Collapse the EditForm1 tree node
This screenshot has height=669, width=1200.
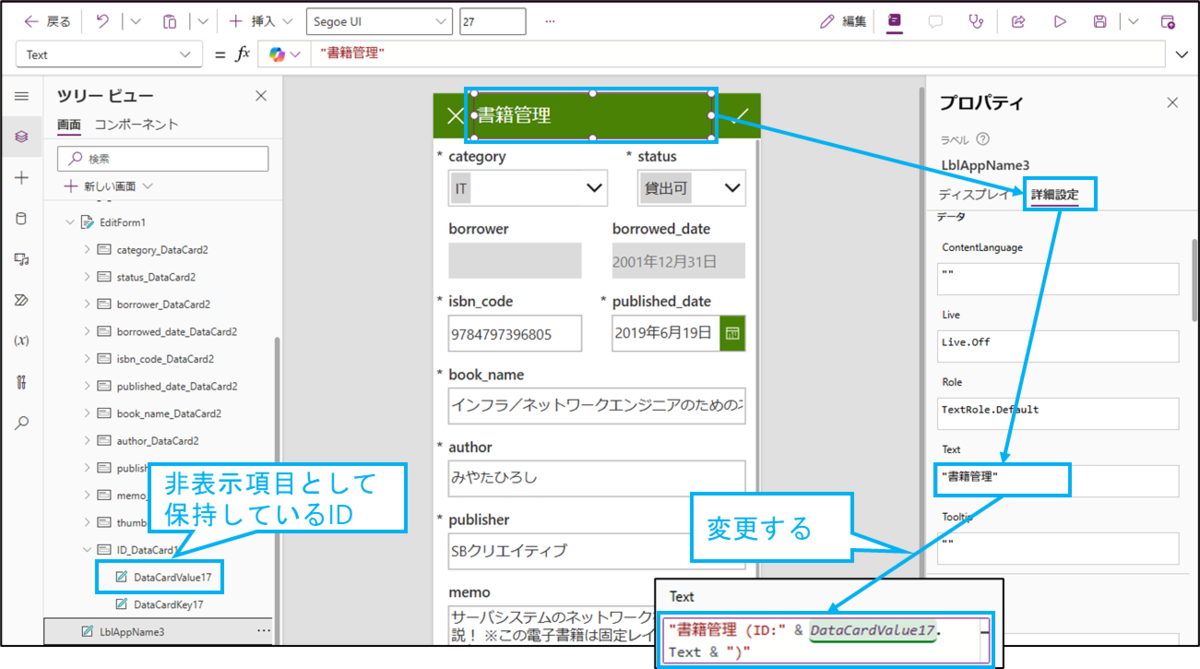click(69, 222)
